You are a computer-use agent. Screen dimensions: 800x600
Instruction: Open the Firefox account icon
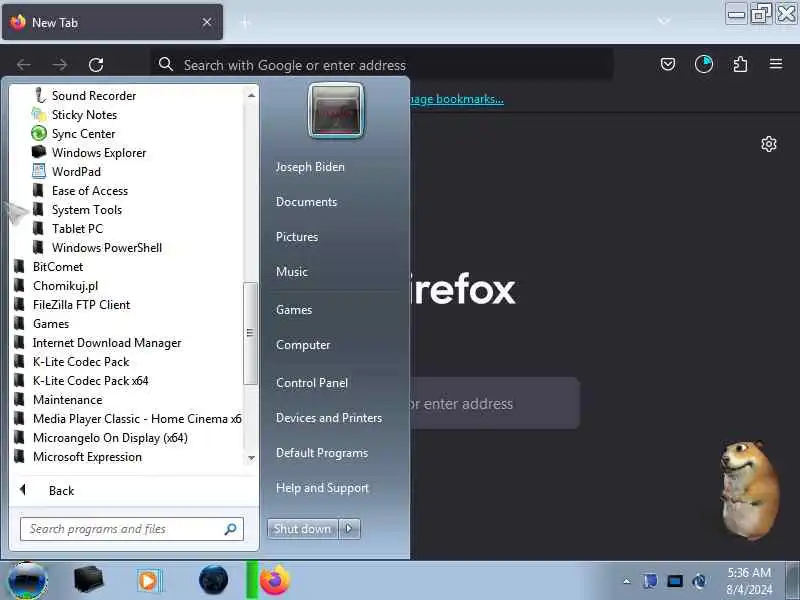click(704, 64)
